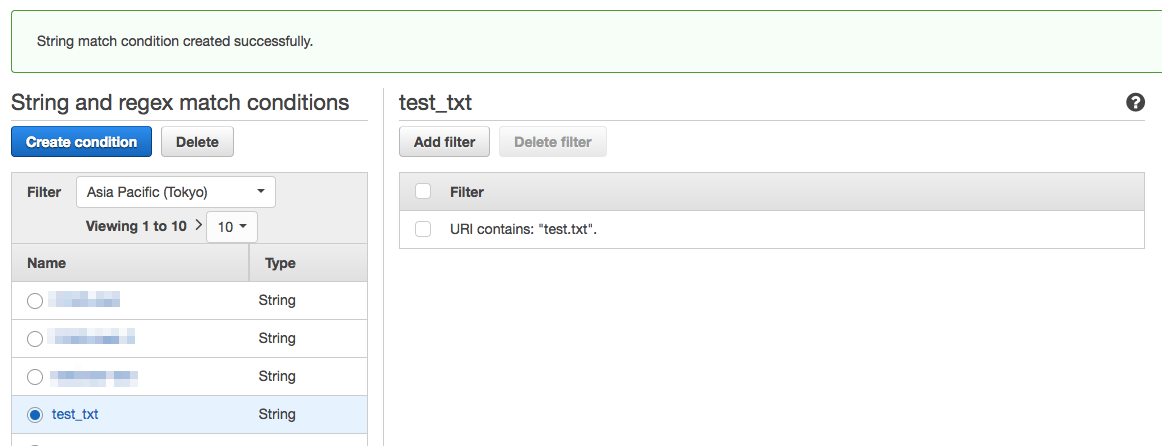Sort by the Type column header
Screen dimensions: 1162x446
[280, 263]
